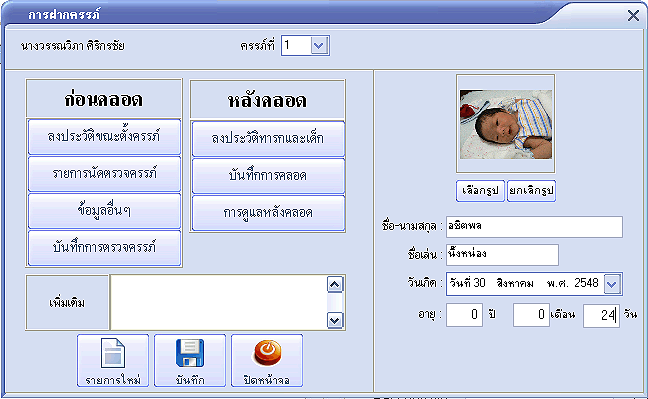Click the baby photo thumbnail

coord(506,124)
